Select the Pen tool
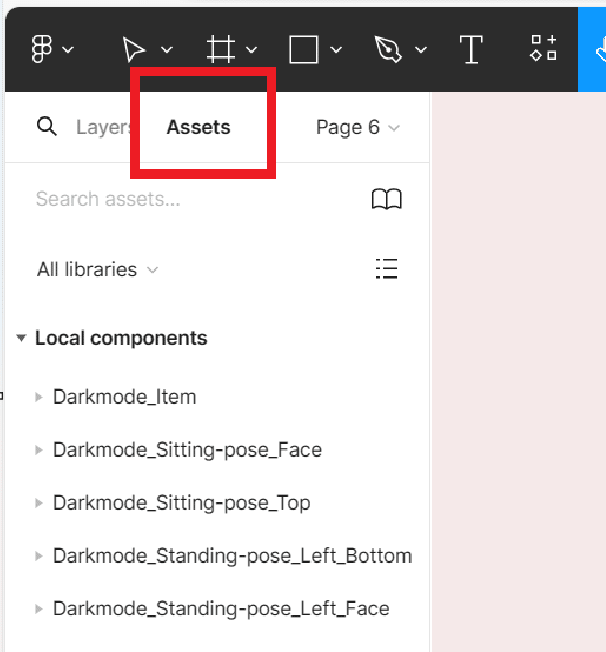Image resolution: width=606 pixels, height=652 pixels. click(x=388, y=49)
